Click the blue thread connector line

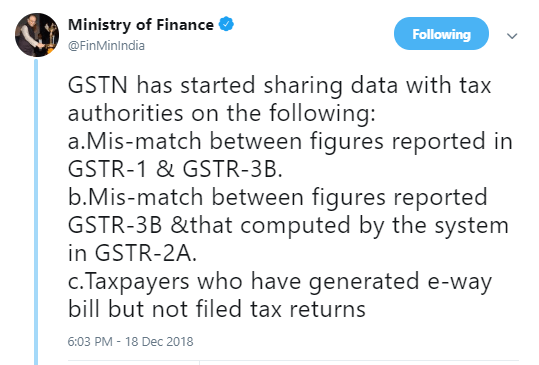36,211
